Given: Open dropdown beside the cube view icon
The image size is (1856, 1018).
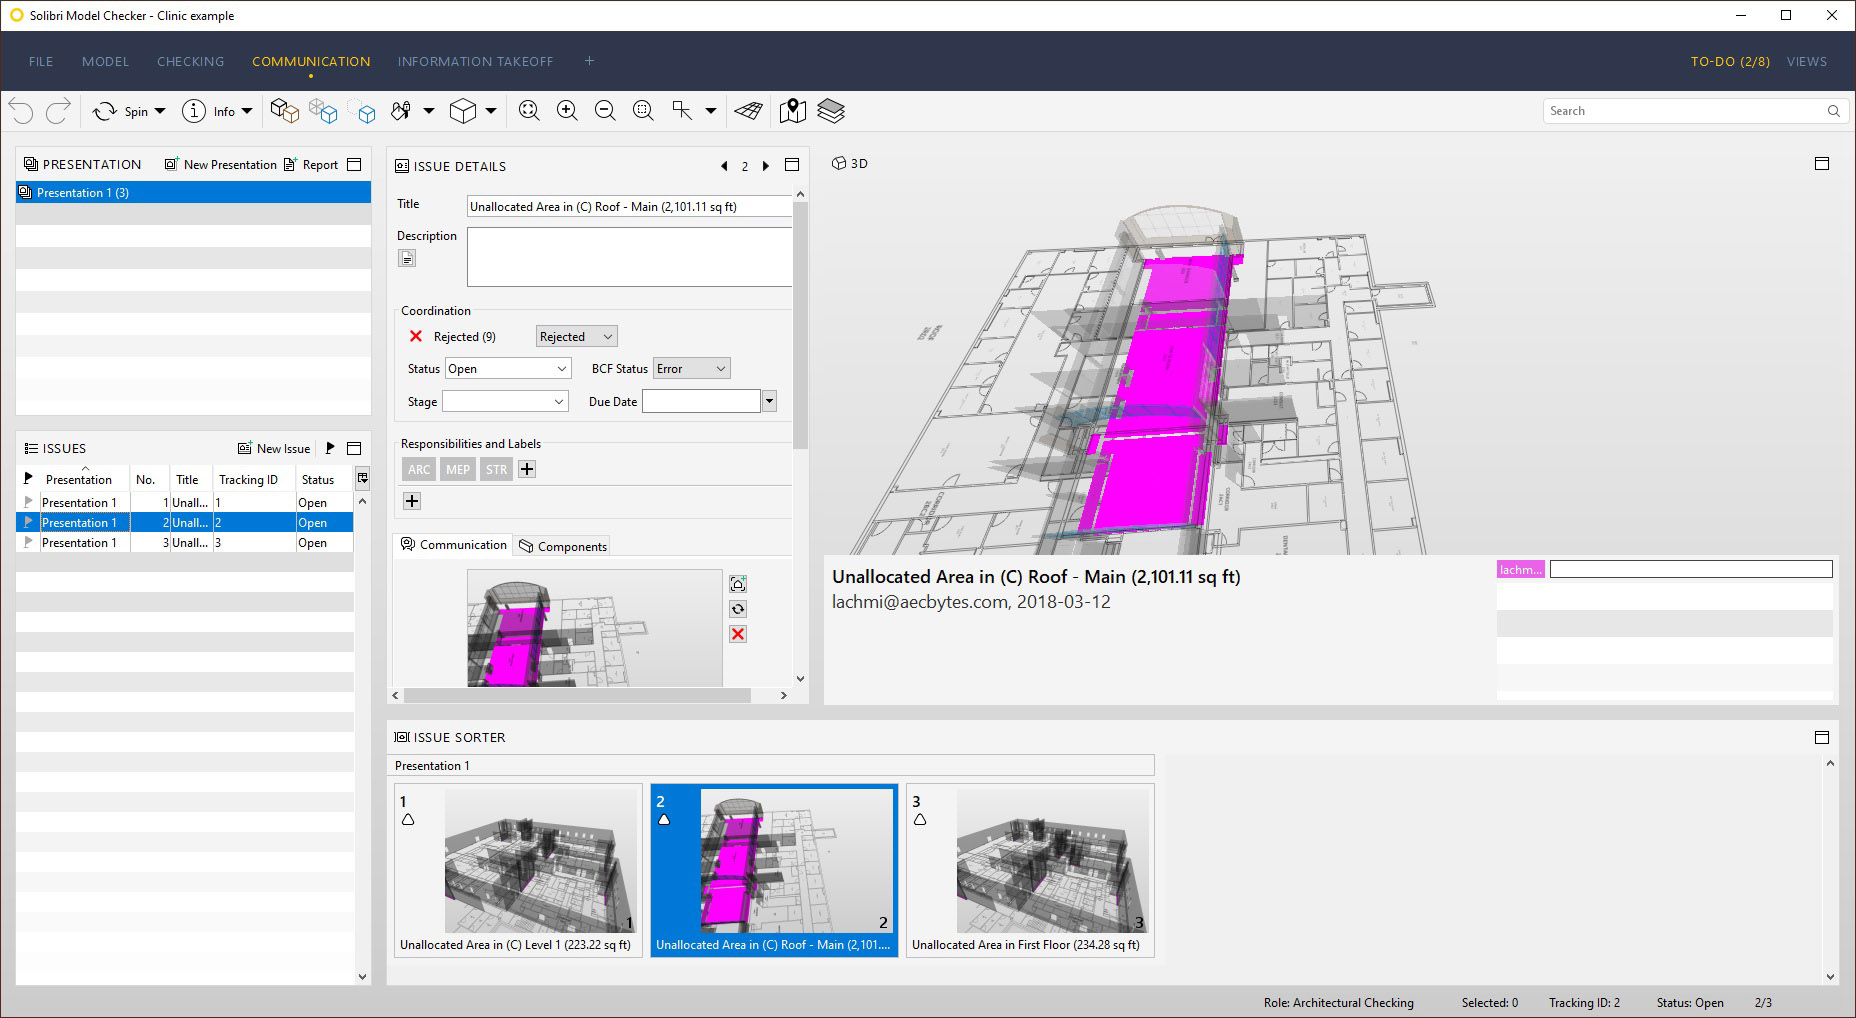Looking at the screenshot, I should [491, 111].
